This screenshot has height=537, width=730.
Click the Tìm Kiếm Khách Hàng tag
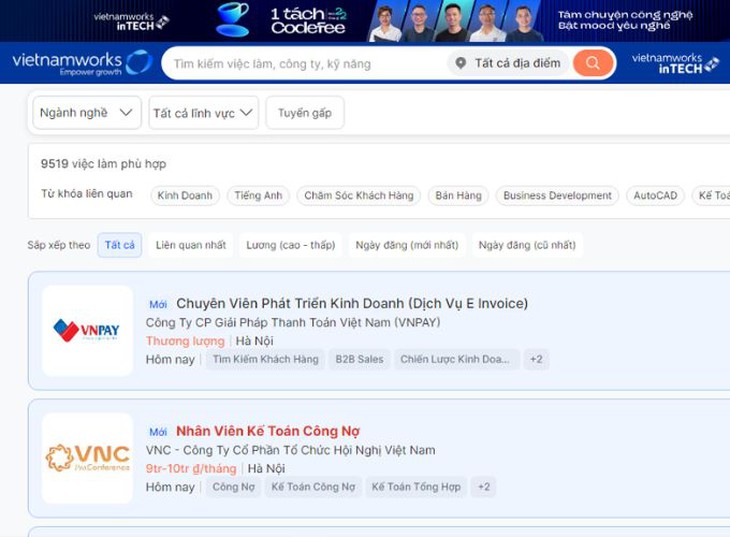[265, 359]
